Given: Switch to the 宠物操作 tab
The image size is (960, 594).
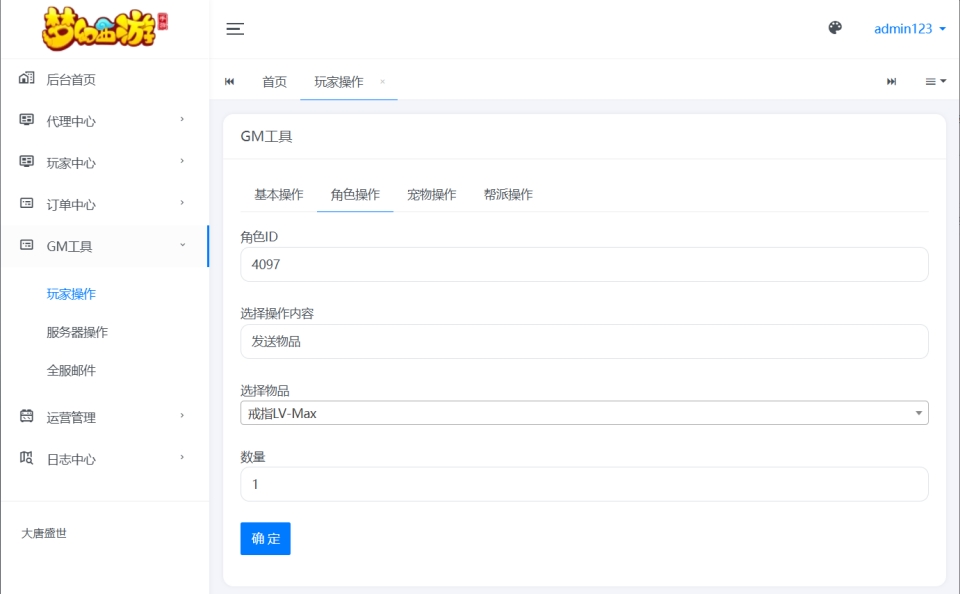Looking at the screenshot, I should [432, 194].
